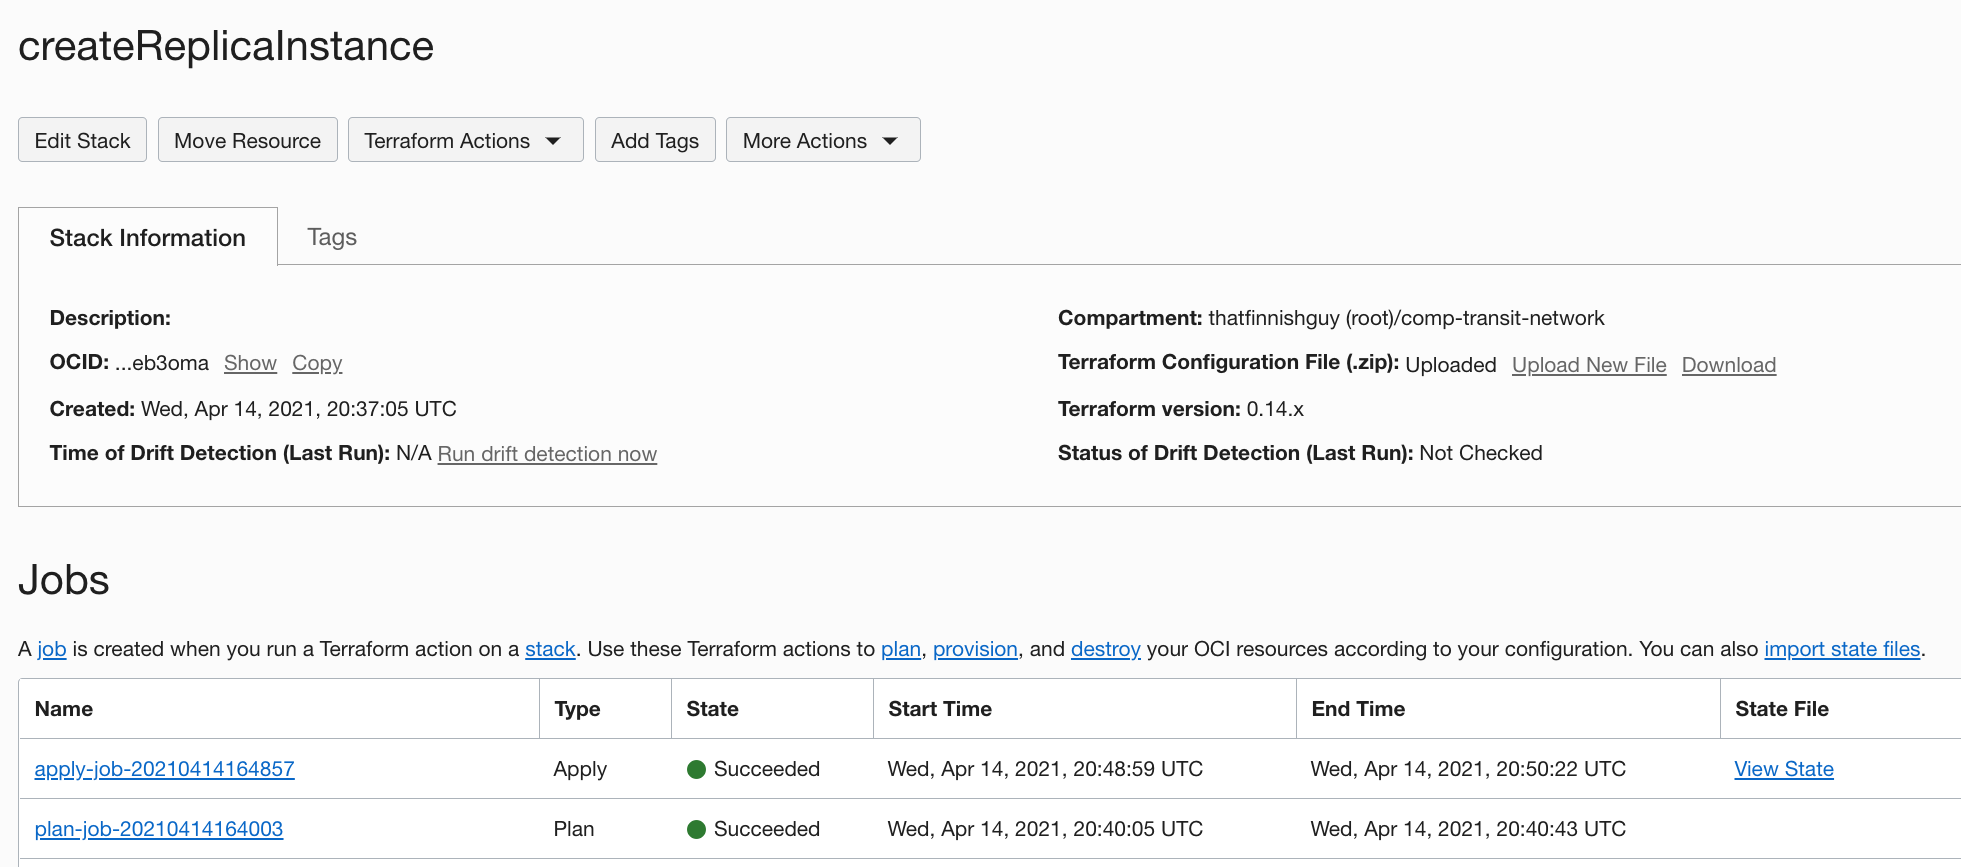Open the 'job' help link
The height and width of the screenshot is (867, 1961).
tap(52, 649)
